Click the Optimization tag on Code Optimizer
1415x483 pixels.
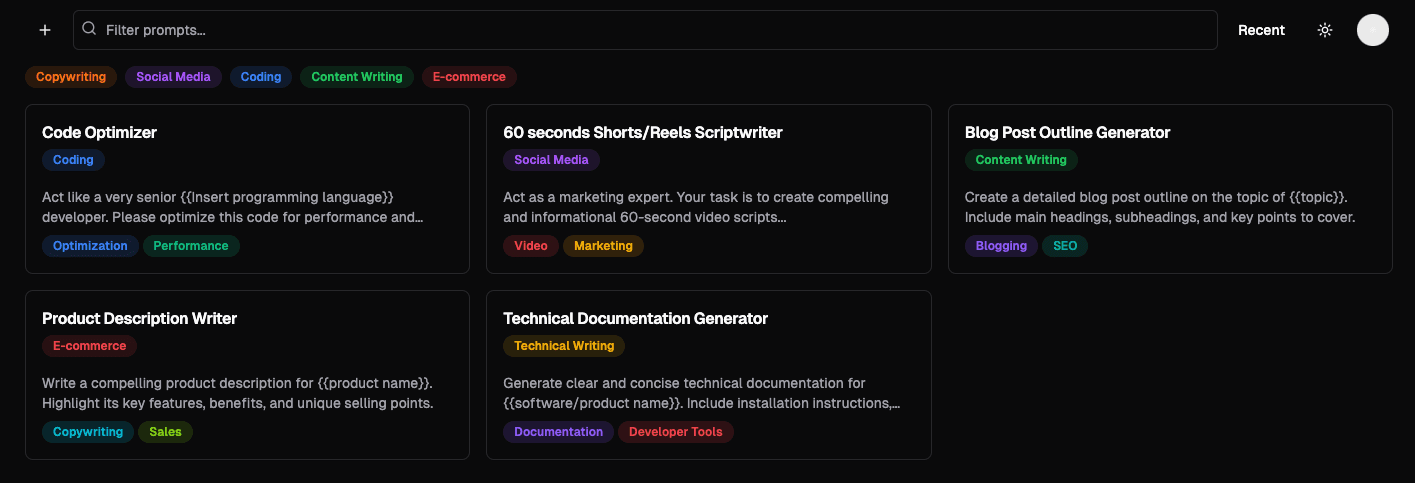click(90, 246)
